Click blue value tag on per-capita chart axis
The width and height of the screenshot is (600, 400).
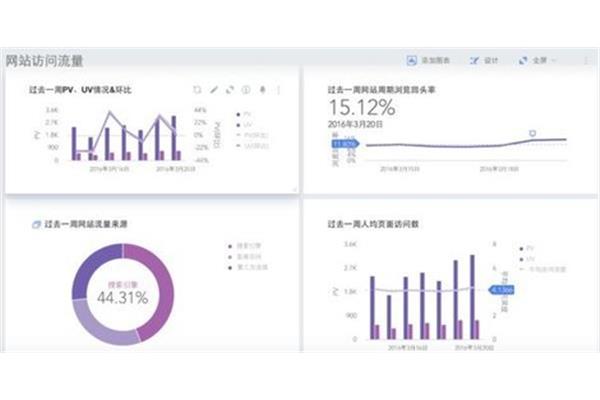(502, 290)
